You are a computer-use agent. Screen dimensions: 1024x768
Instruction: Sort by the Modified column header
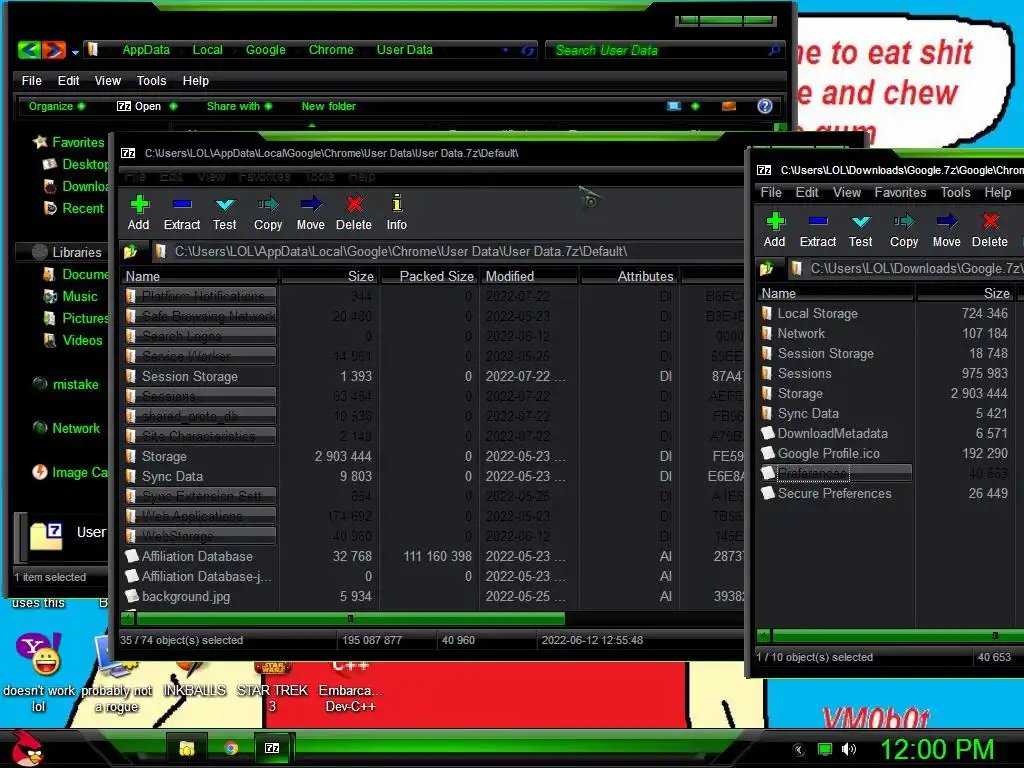(529, 276)
